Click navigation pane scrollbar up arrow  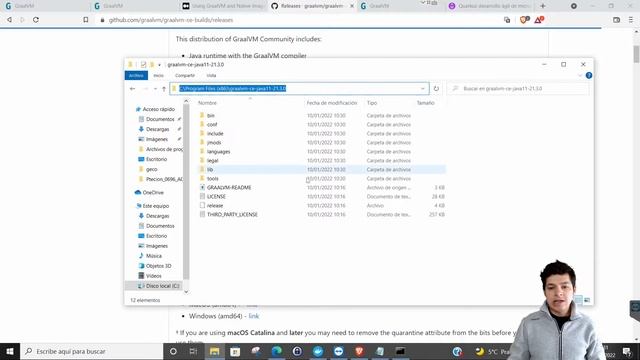click(186, 101)
